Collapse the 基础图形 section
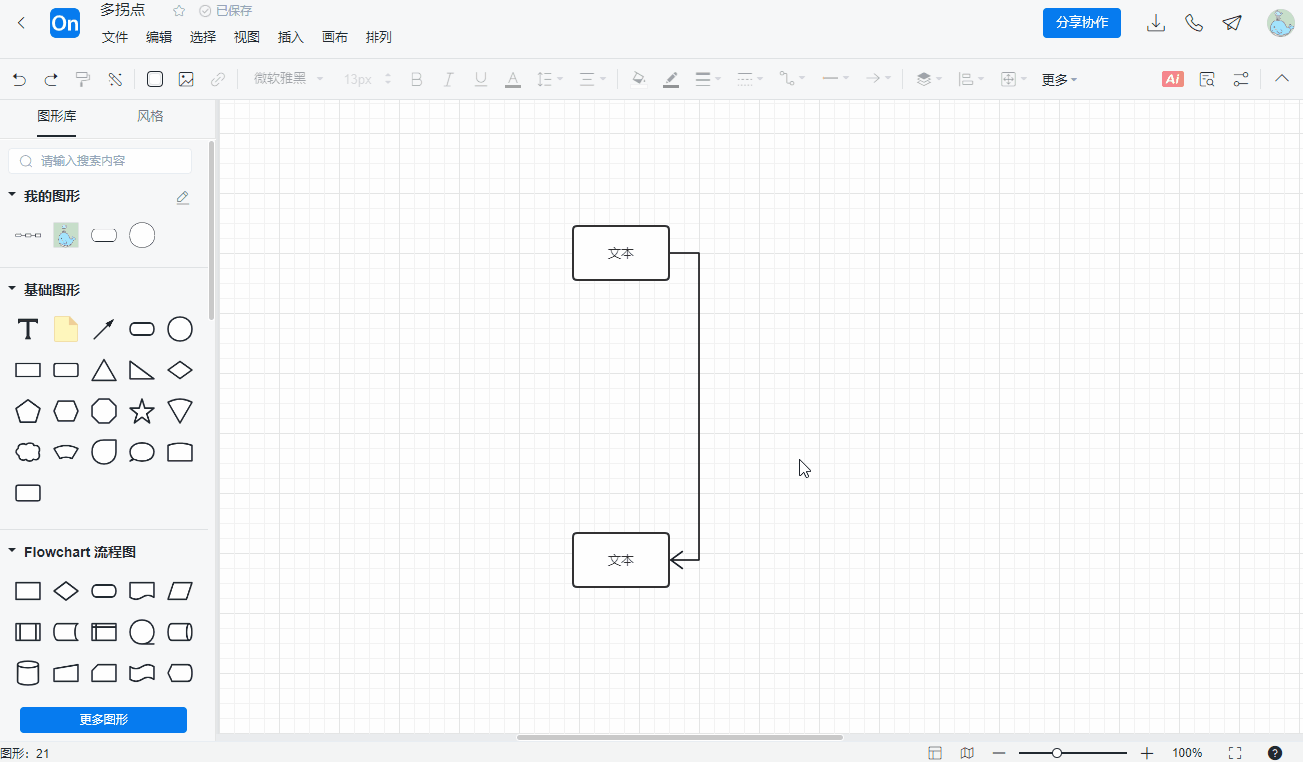This screenshot has height=762, width=1303. pos(12,289)
